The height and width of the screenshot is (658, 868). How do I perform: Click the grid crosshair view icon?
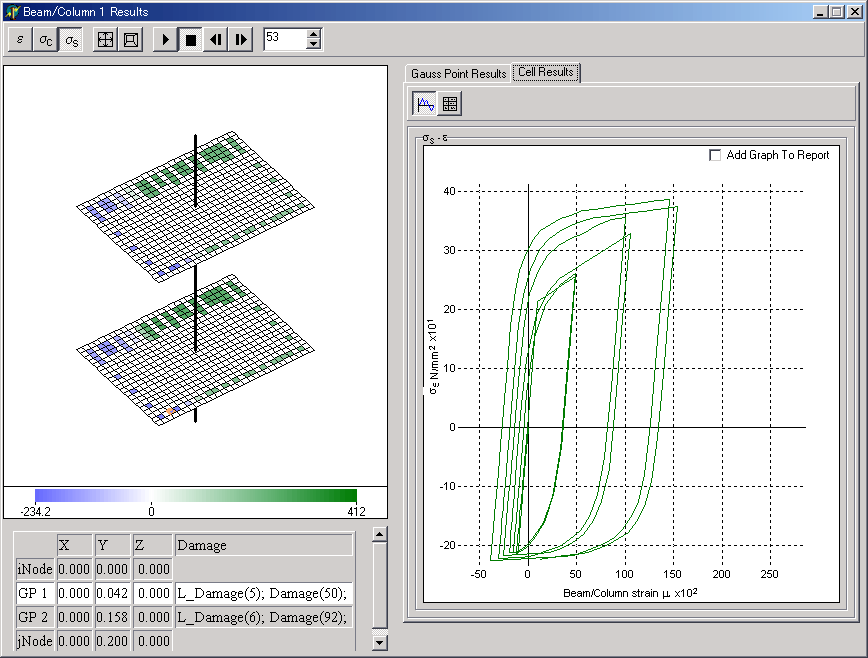(105, 40)
